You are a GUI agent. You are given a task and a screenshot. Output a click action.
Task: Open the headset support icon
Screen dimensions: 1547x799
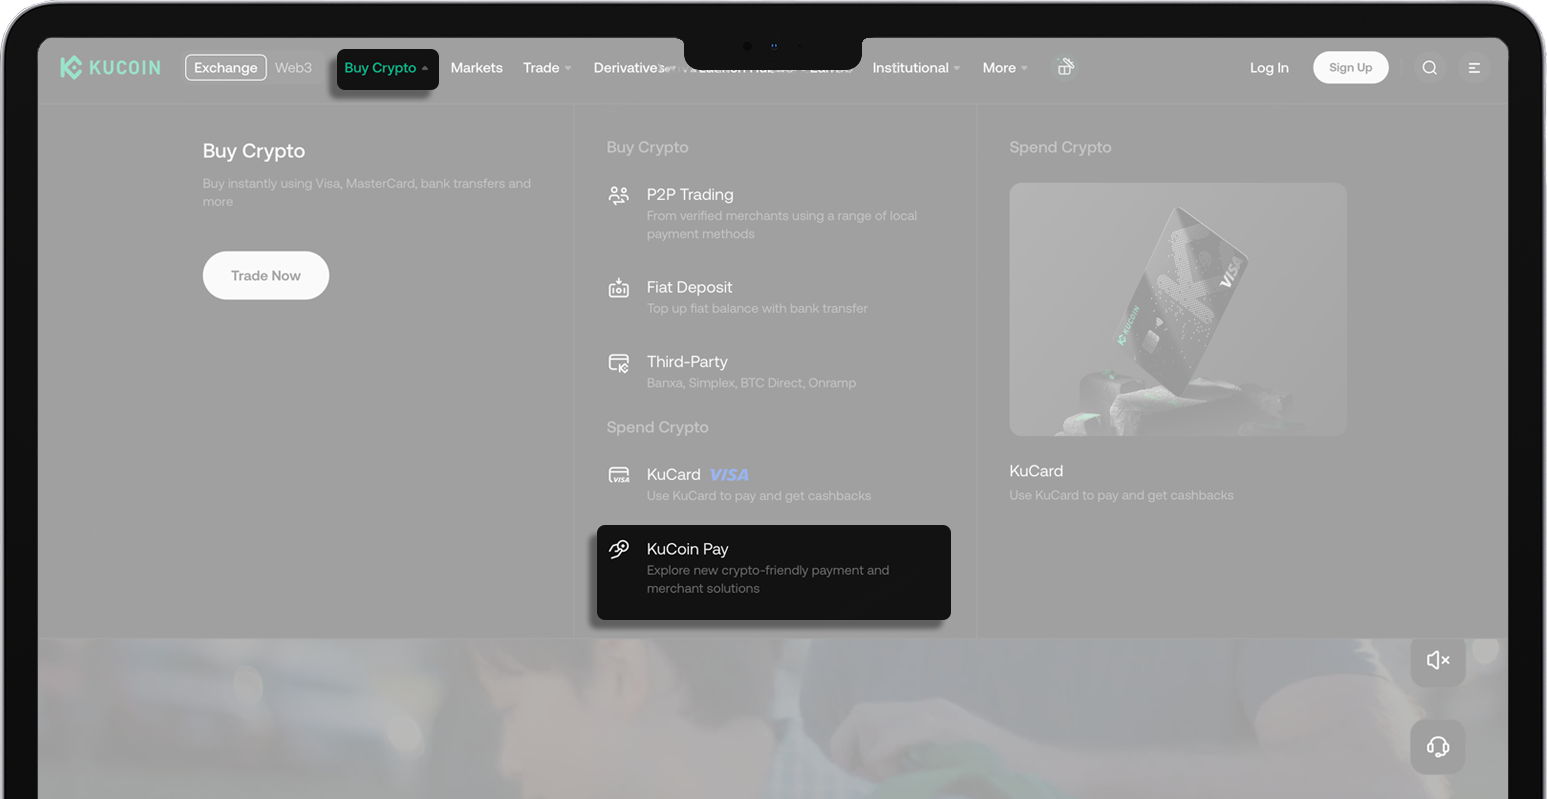coord(1437,747)
